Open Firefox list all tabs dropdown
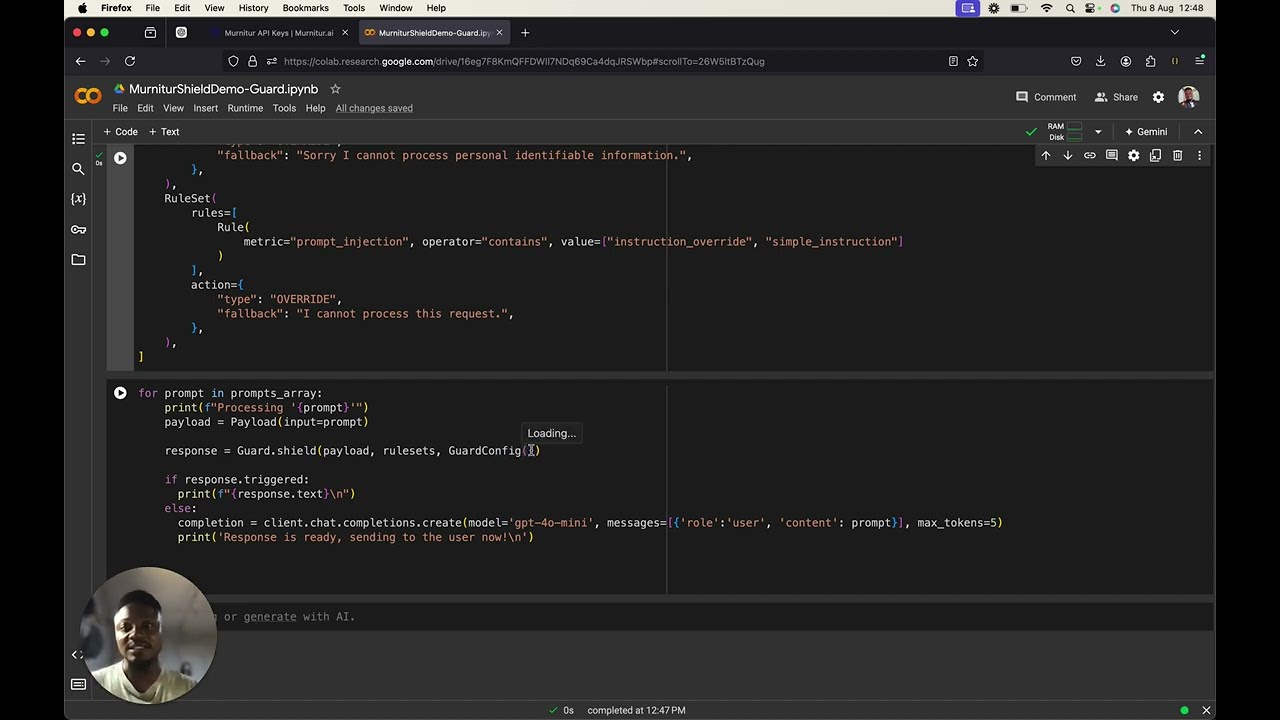Image resolution: width=1280 pixels, height=720 pixels. 1175,33
